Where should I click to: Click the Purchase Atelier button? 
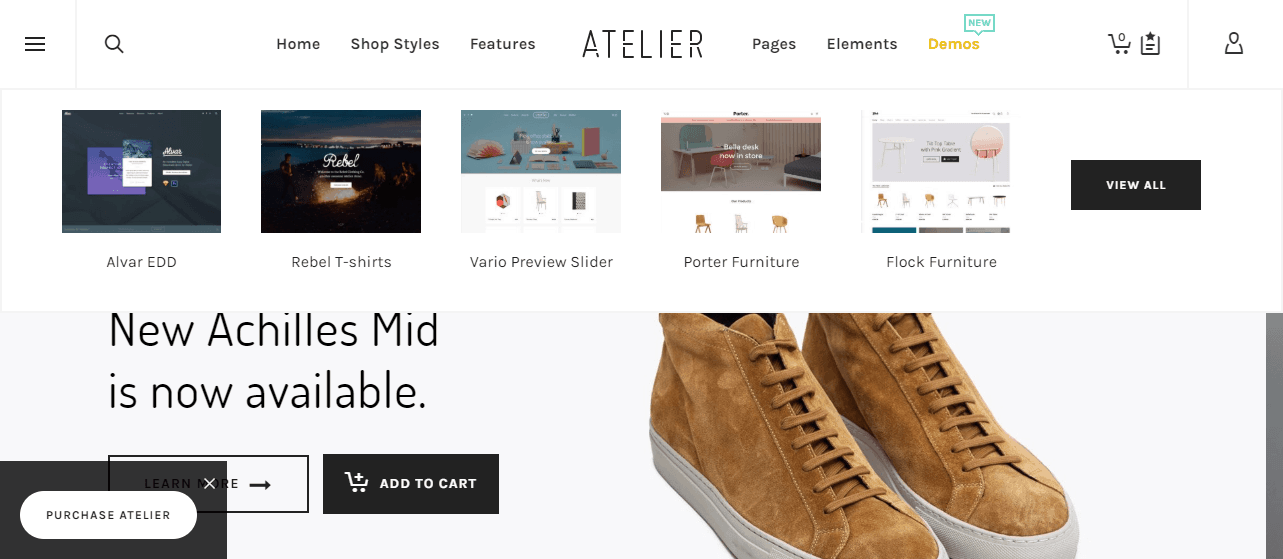click(x=108, y=515)
